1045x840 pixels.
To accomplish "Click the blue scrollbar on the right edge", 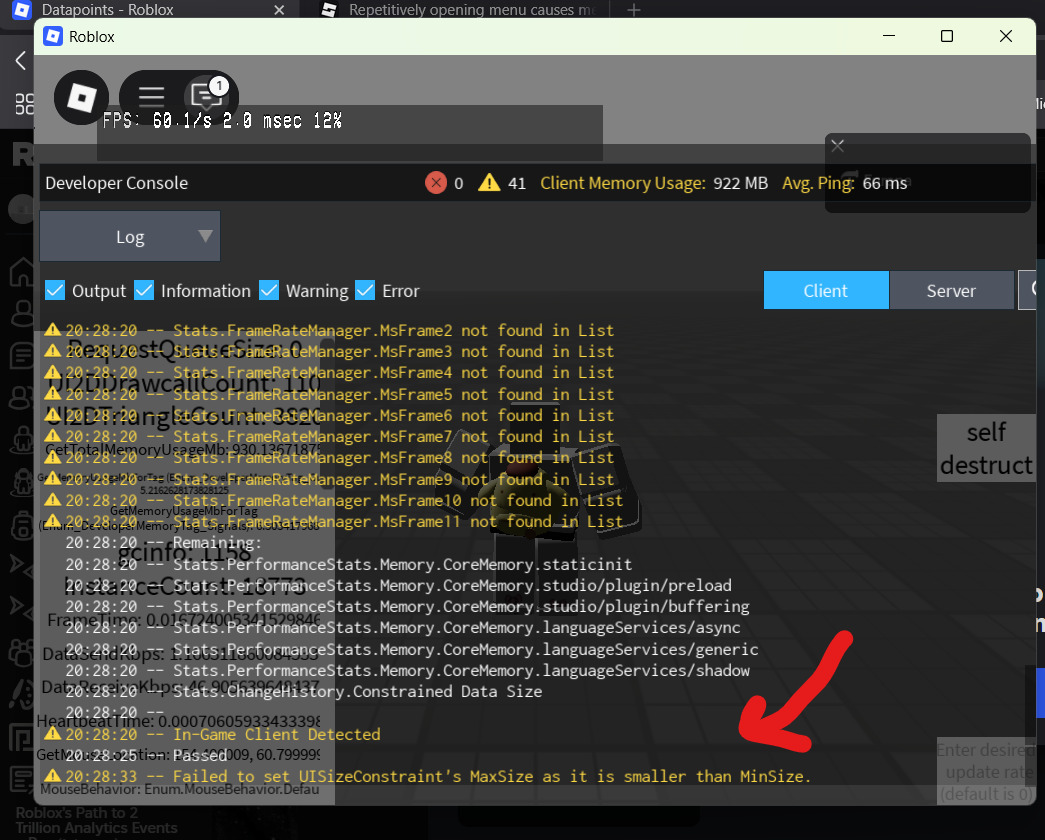I will [1039, 690].
